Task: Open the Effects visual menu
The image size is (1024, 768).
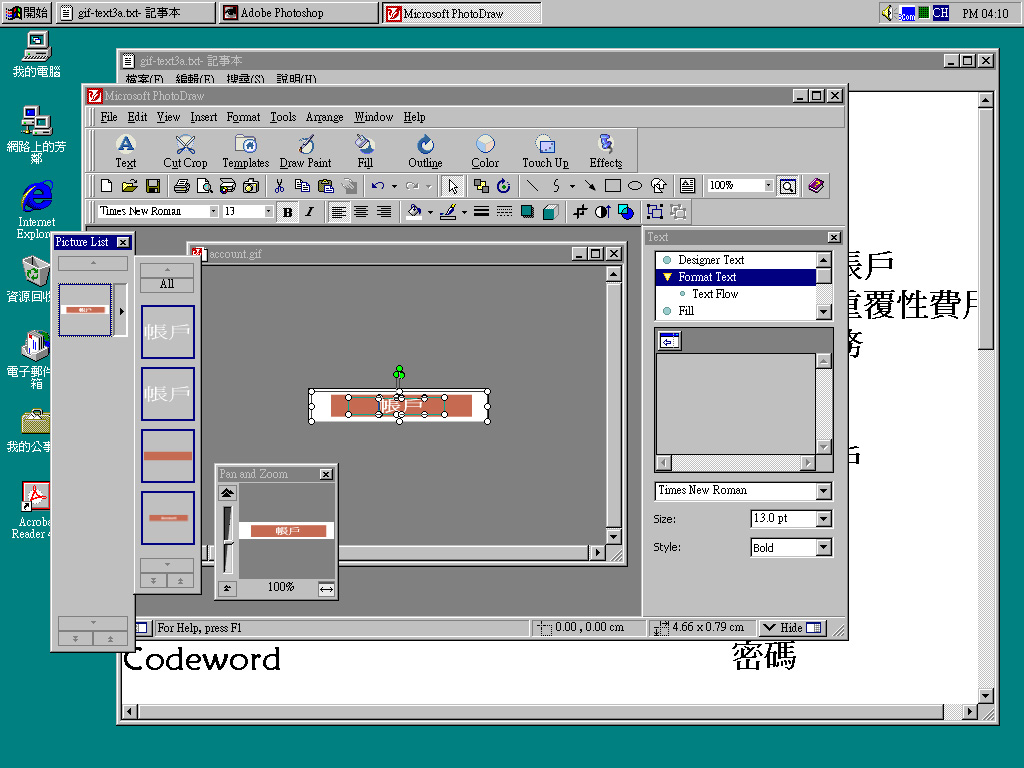Action: [x=605, y=152]
